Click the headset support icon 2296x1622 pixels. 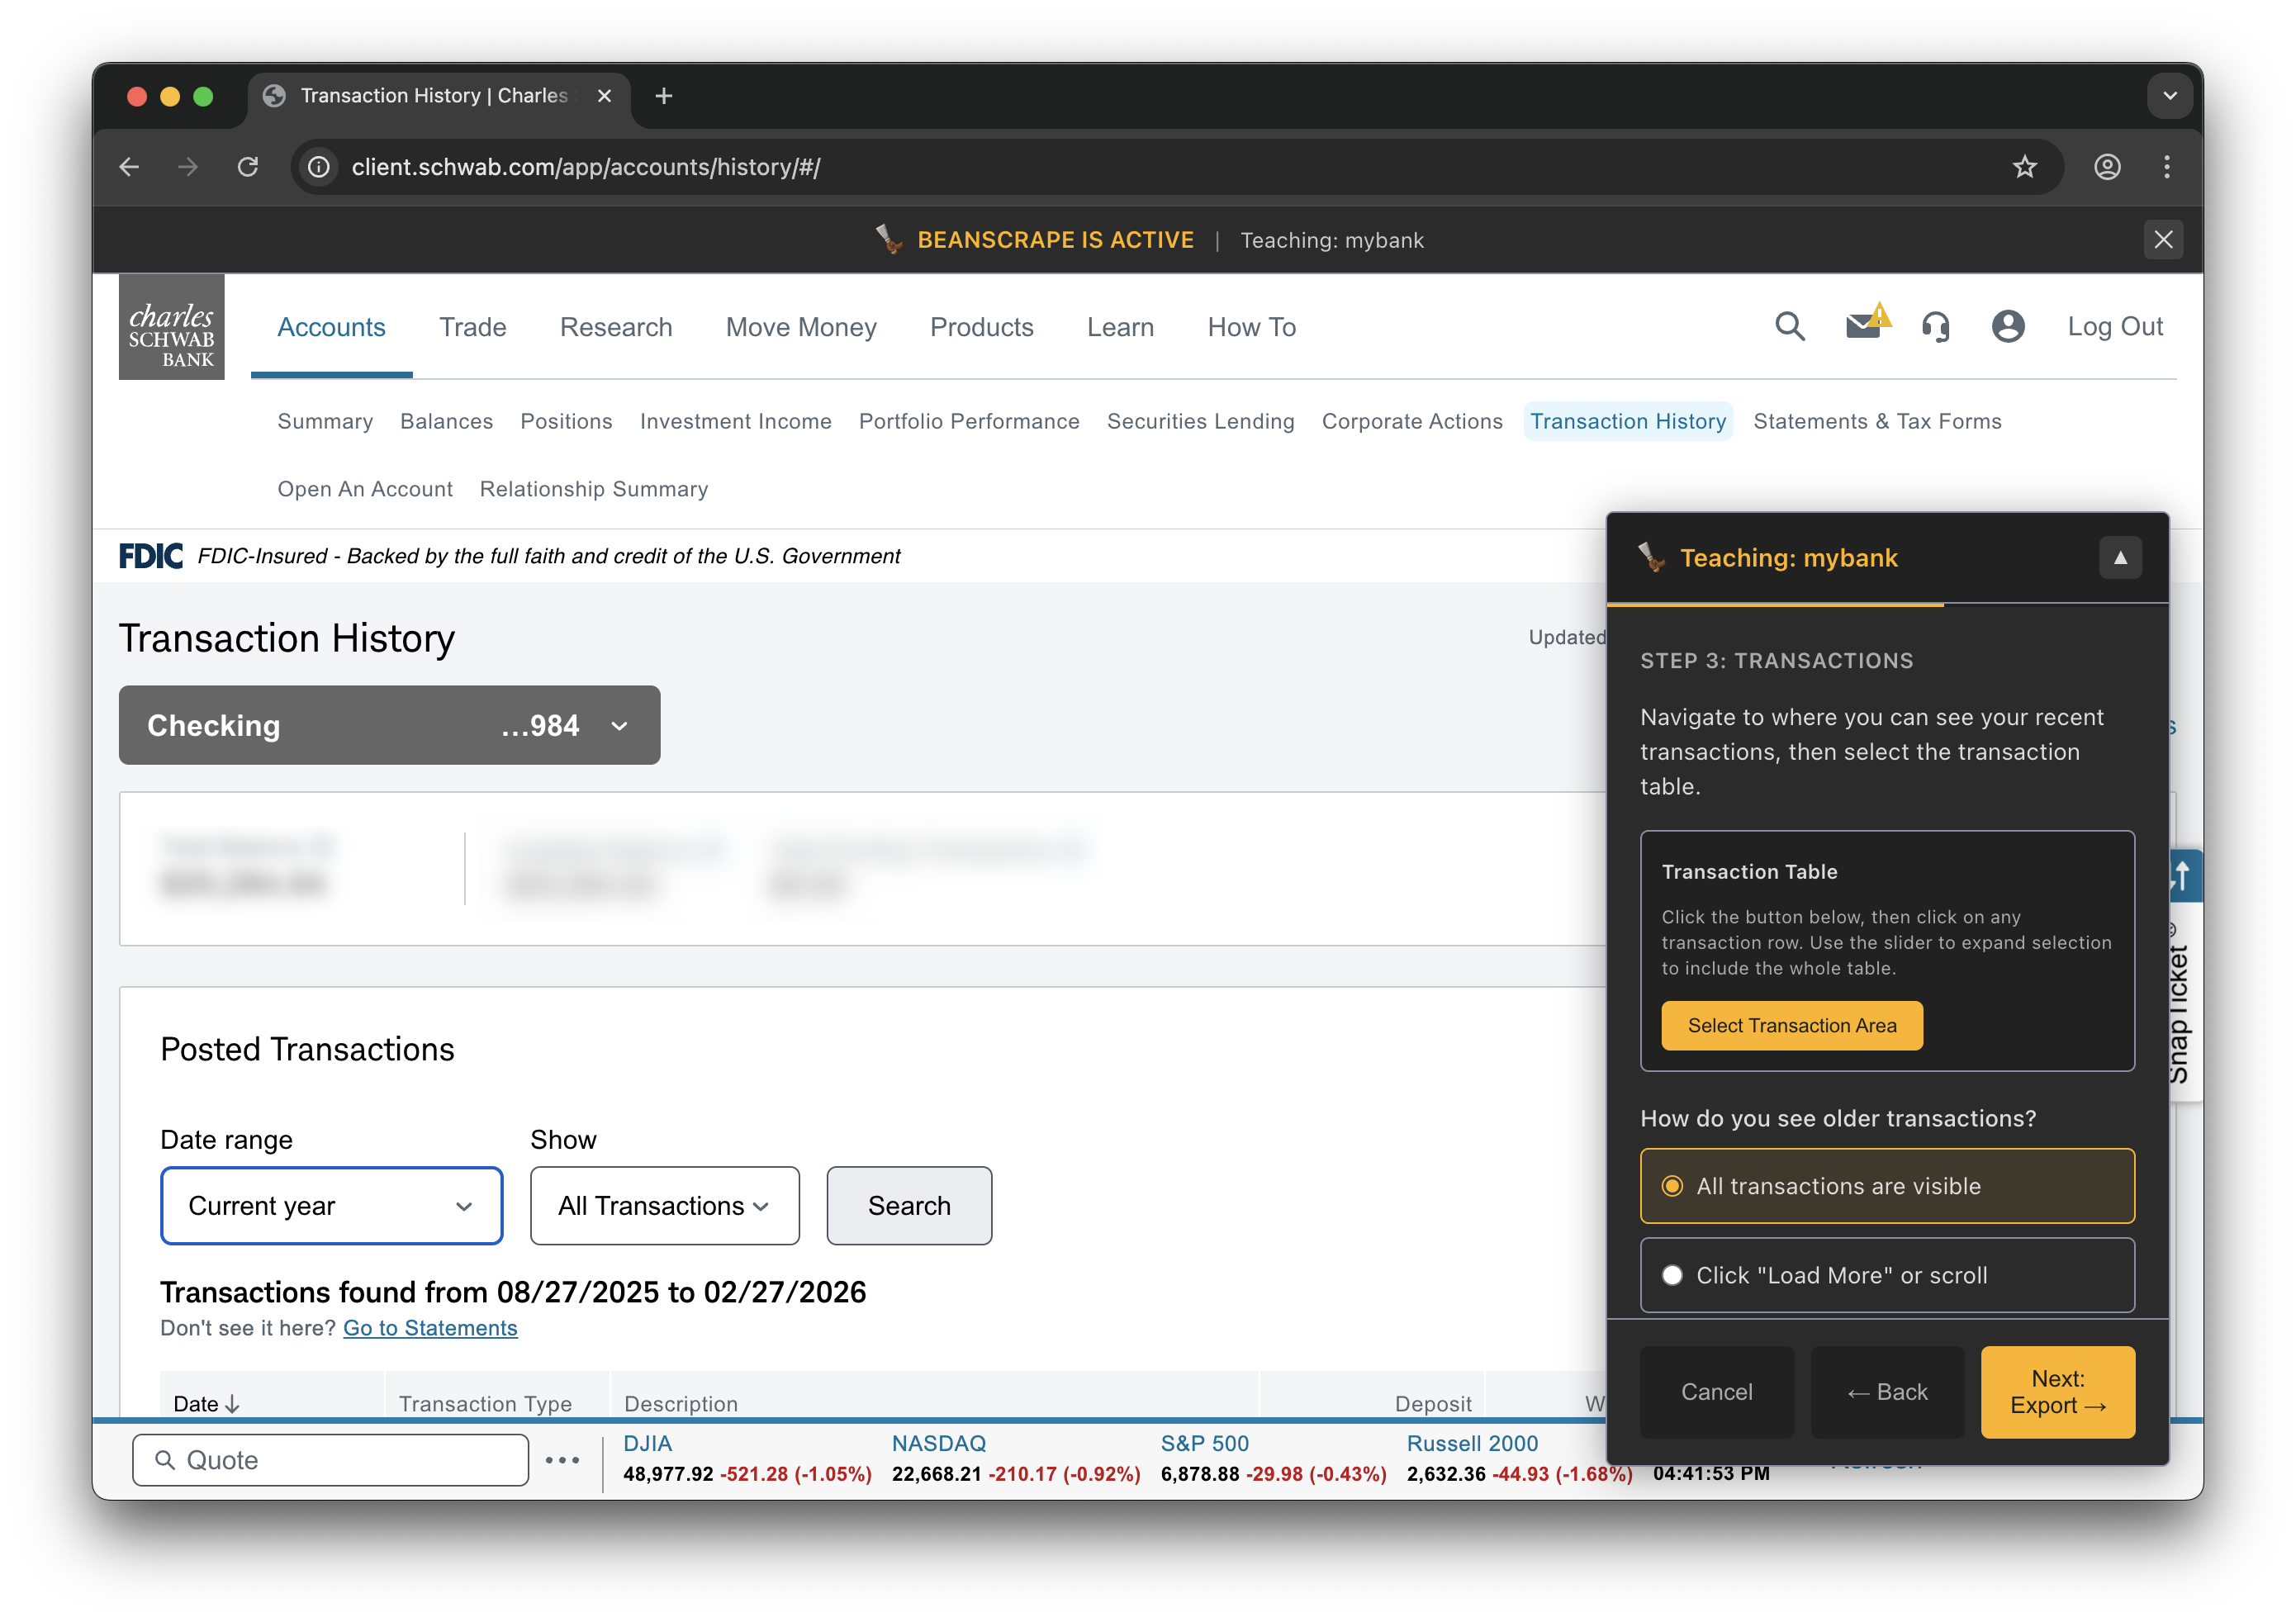[1935, 327]
